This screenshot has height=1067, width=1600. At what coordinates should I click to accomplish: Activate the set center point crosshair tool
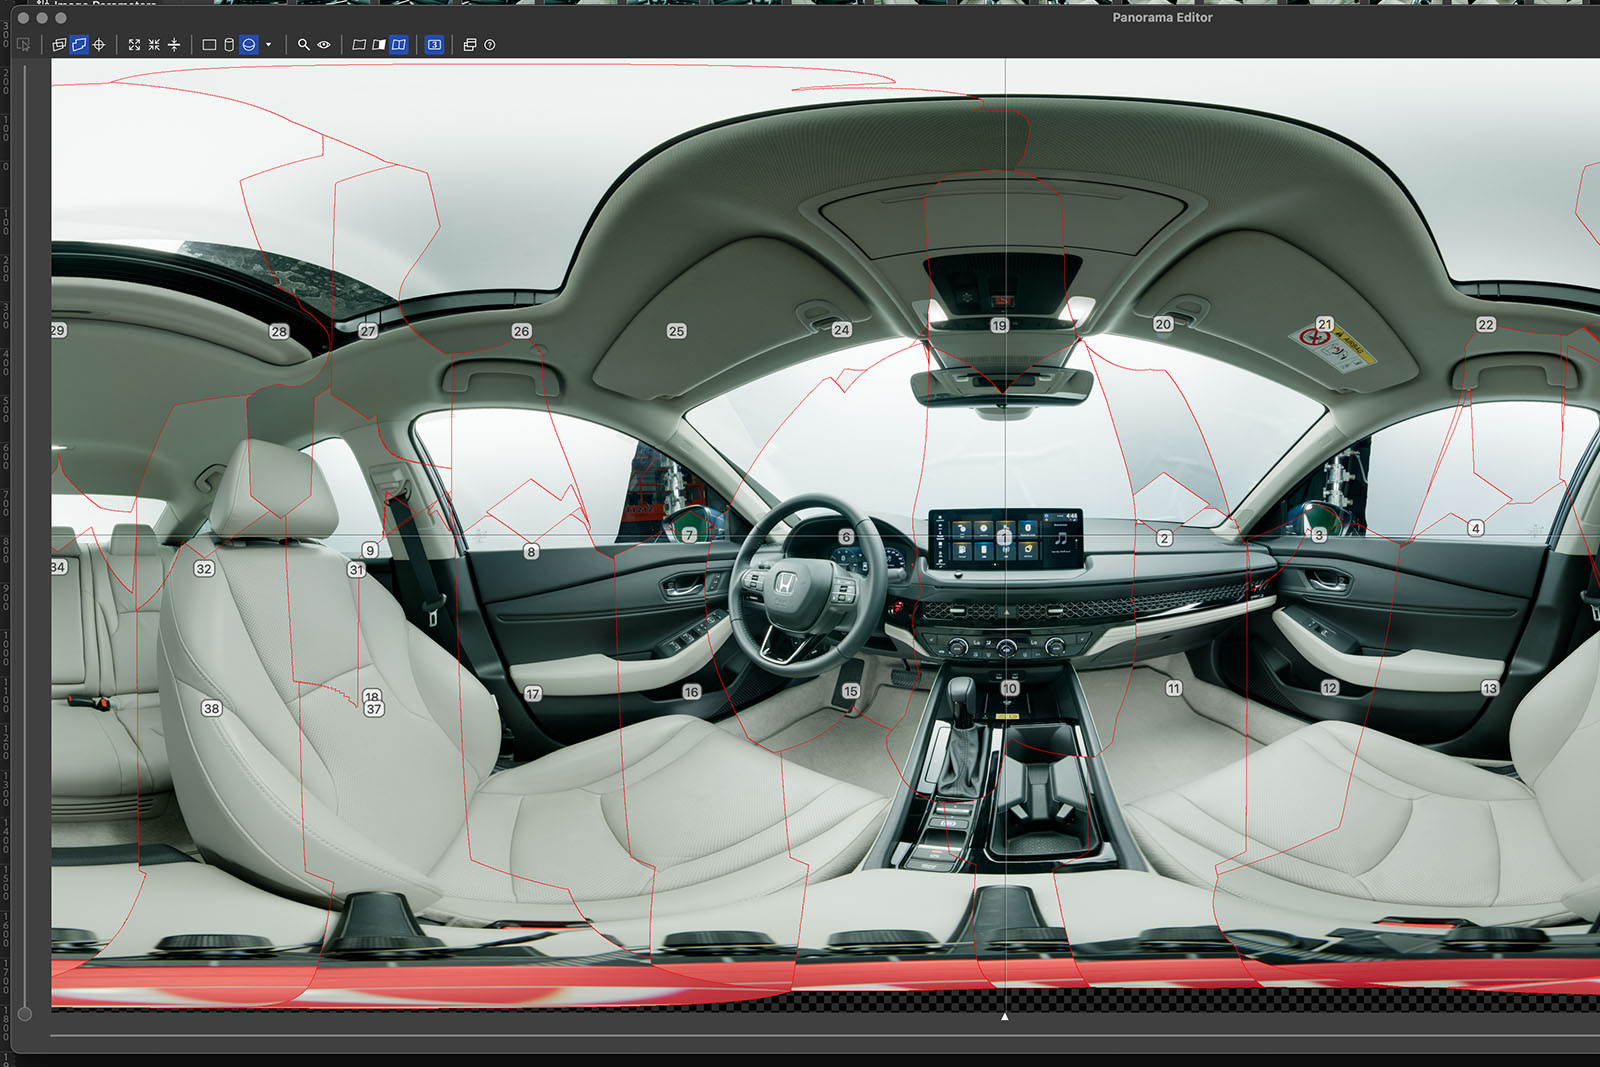(99, 44)
